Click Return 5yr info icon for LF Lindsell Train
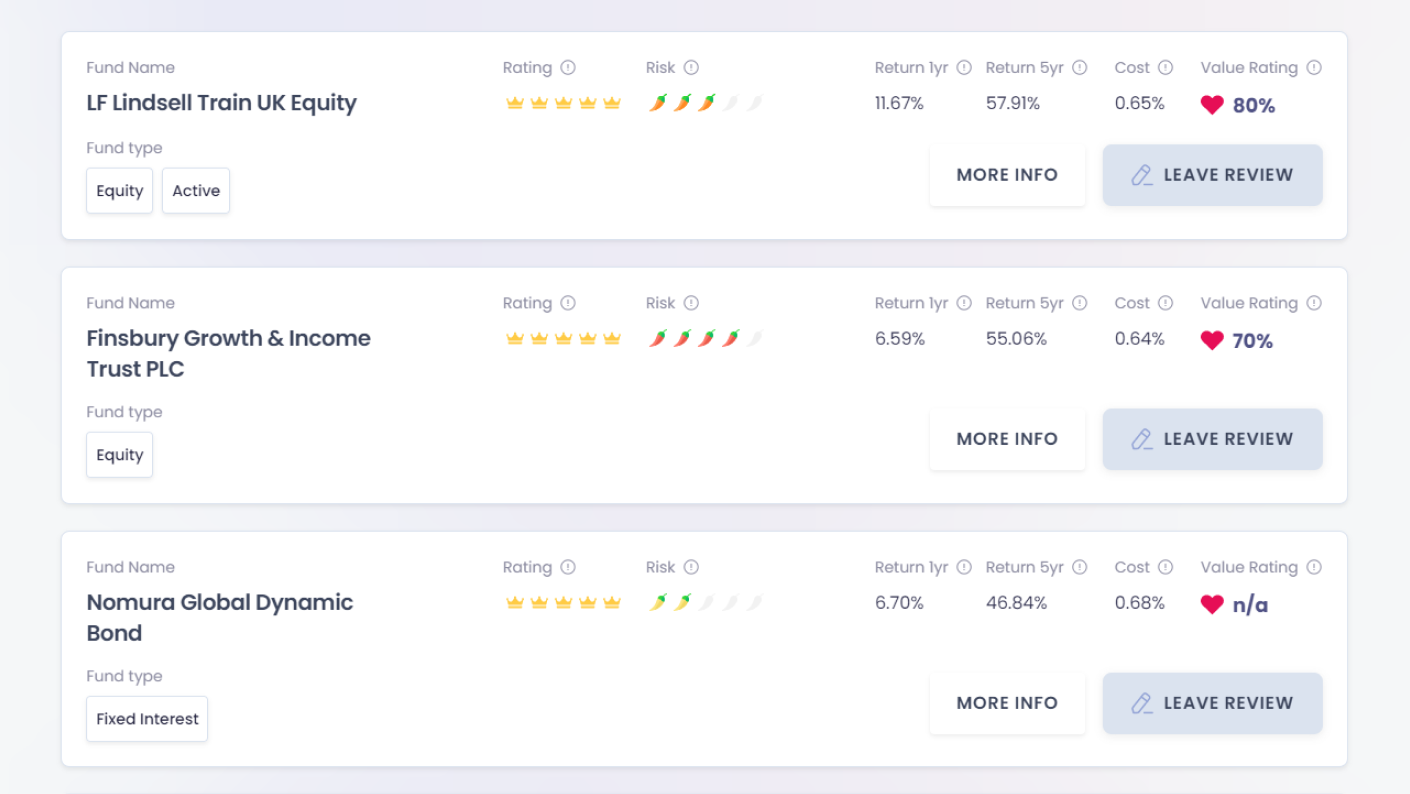 click(1080, 68)
